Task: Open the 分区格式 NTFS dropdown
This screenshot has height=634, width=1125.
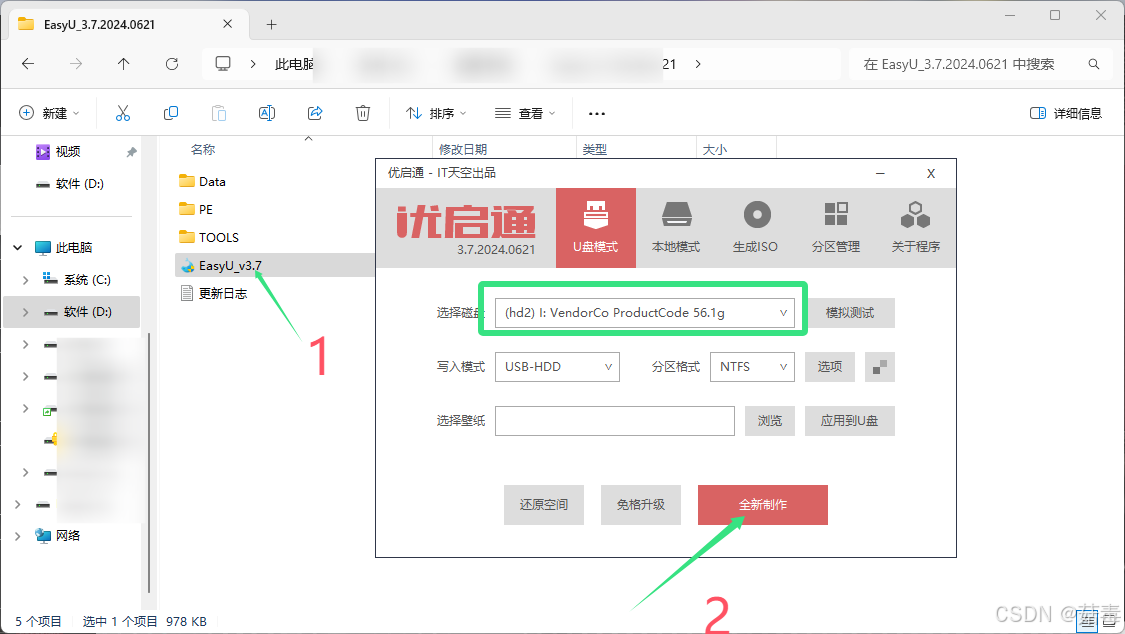Action: [752, 366]
